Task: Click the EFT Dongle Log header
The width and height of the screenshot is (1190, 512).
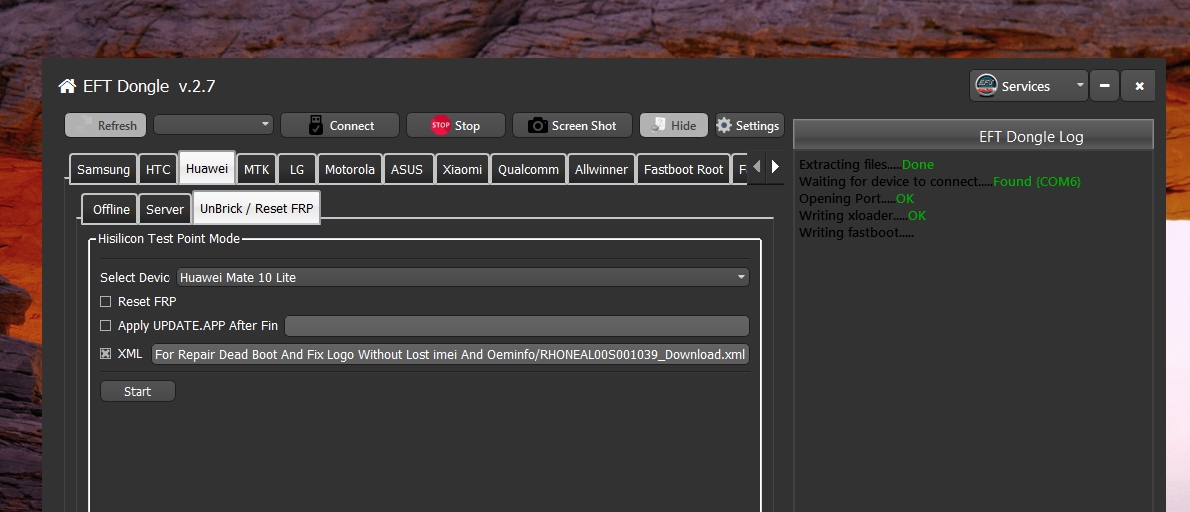Action: click(974, 137)
